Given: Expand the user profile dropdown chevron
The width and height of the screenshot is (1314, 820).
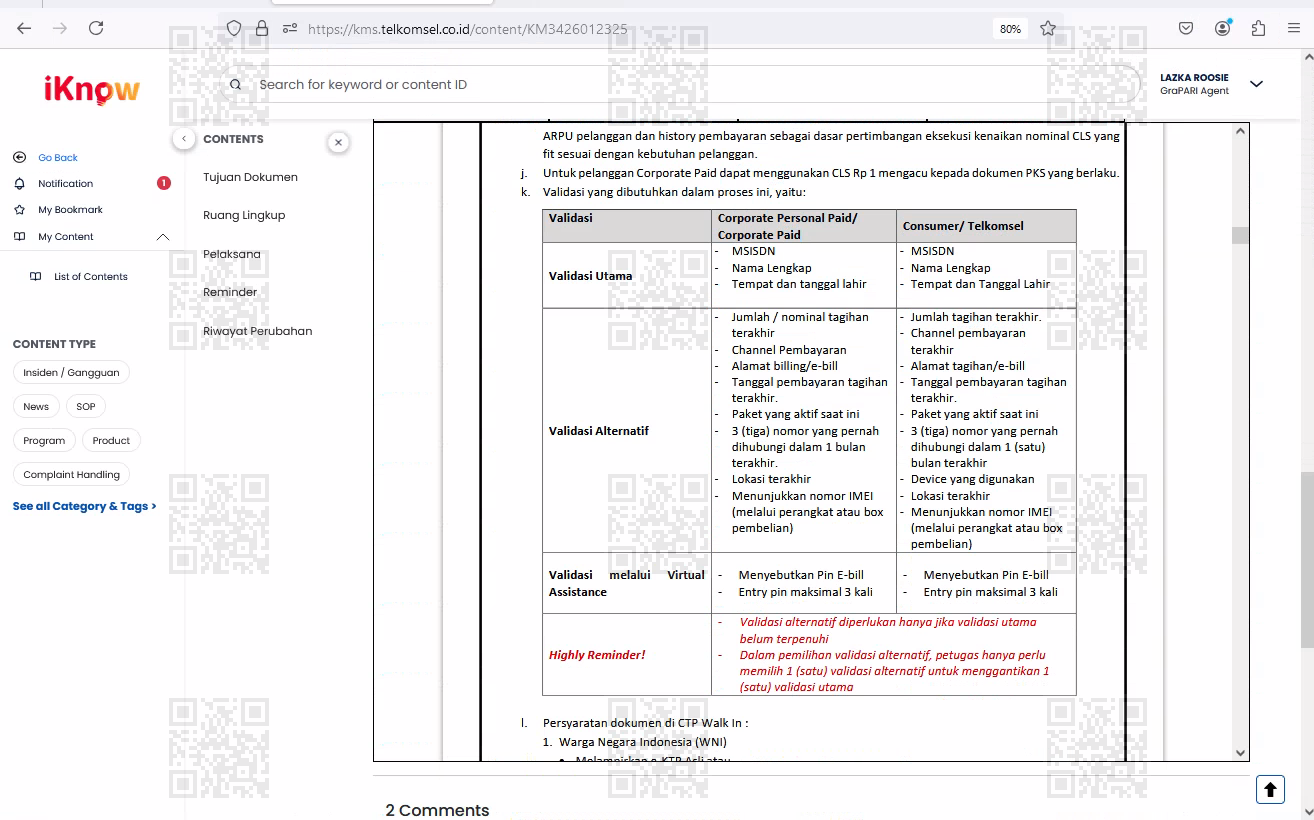Looking at the screenshot, I should click(1257, 84).
